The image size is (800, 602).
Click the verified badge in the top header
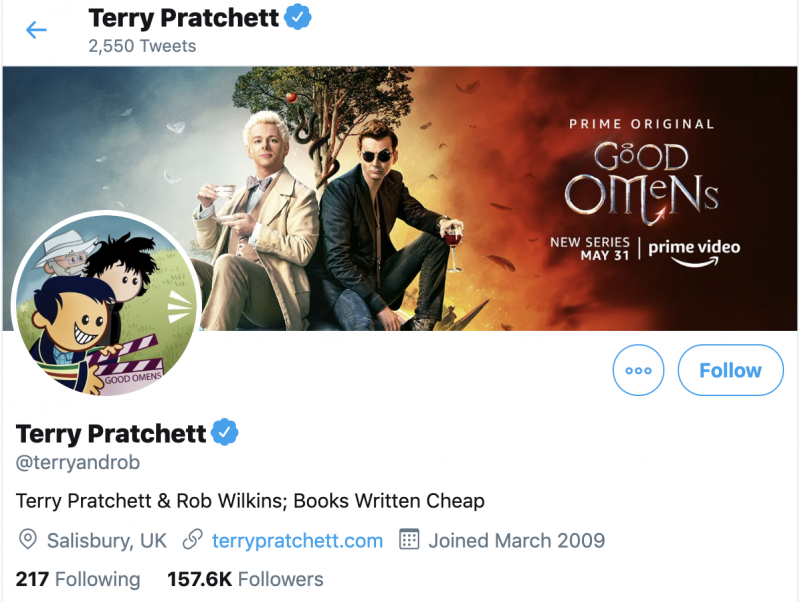[x=298, y=17]
